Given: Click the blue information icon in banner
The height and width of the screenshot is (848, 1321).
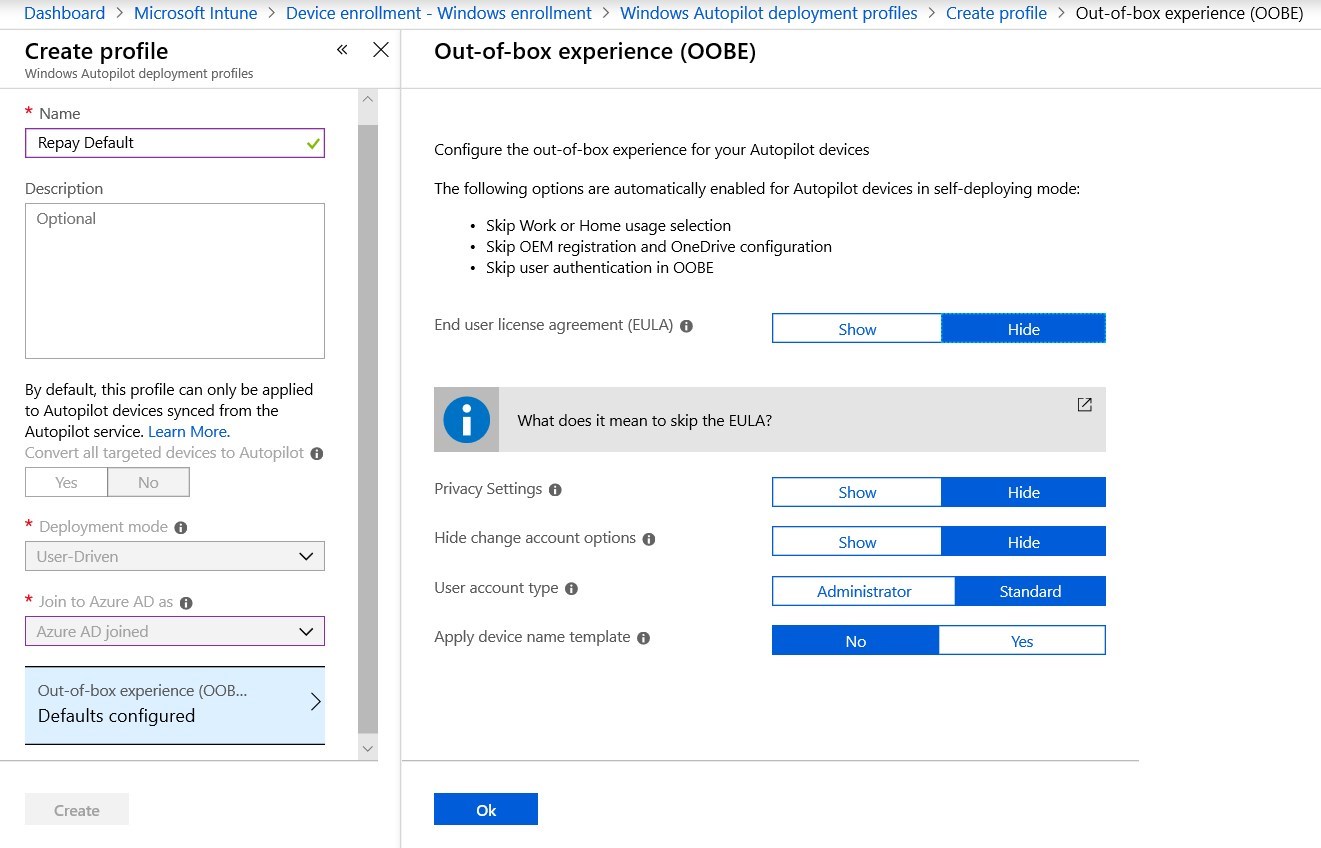Looking at the screenshot, I should tap(466, 420).
